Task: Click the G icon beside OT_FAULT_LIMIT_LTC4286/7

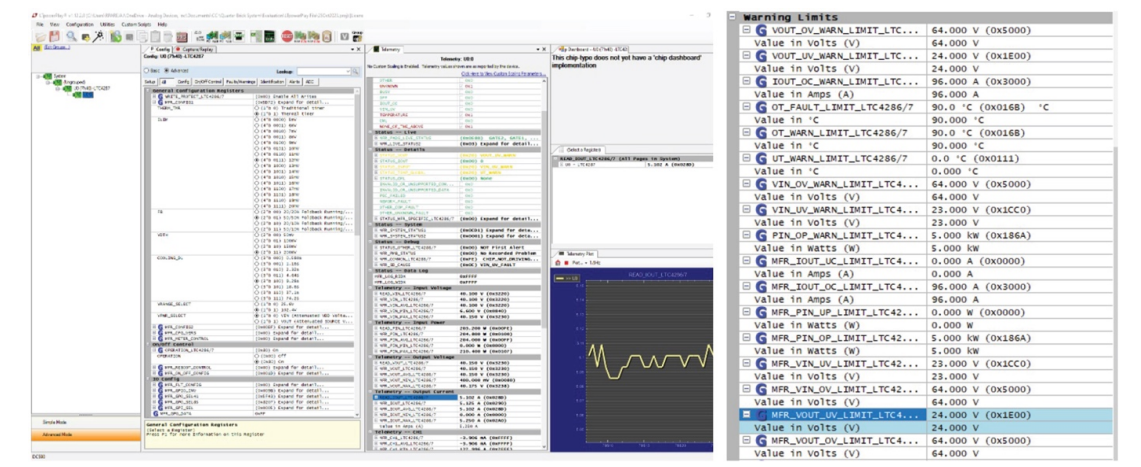Action: (x=761, y=131)
